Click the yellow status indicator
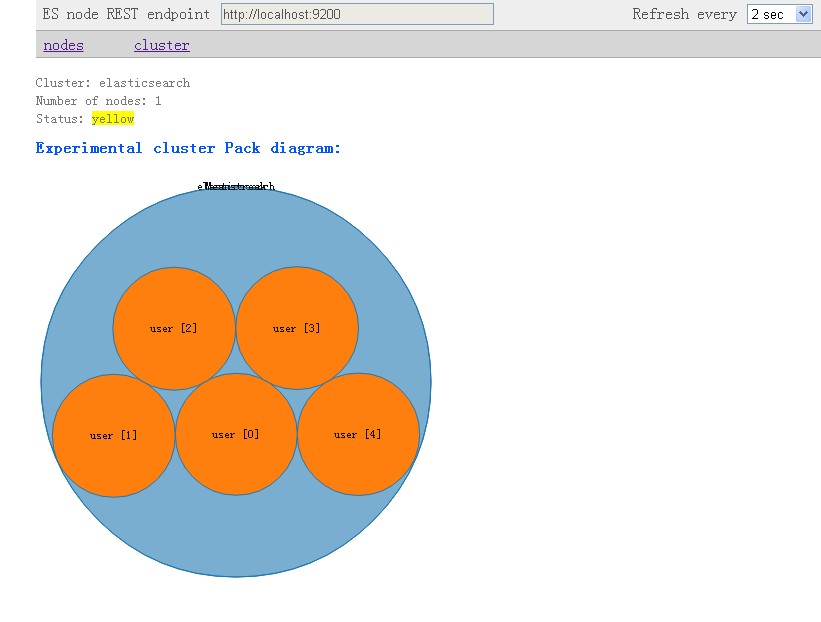This screenshot has height=622, width=821. click(113, 119)
